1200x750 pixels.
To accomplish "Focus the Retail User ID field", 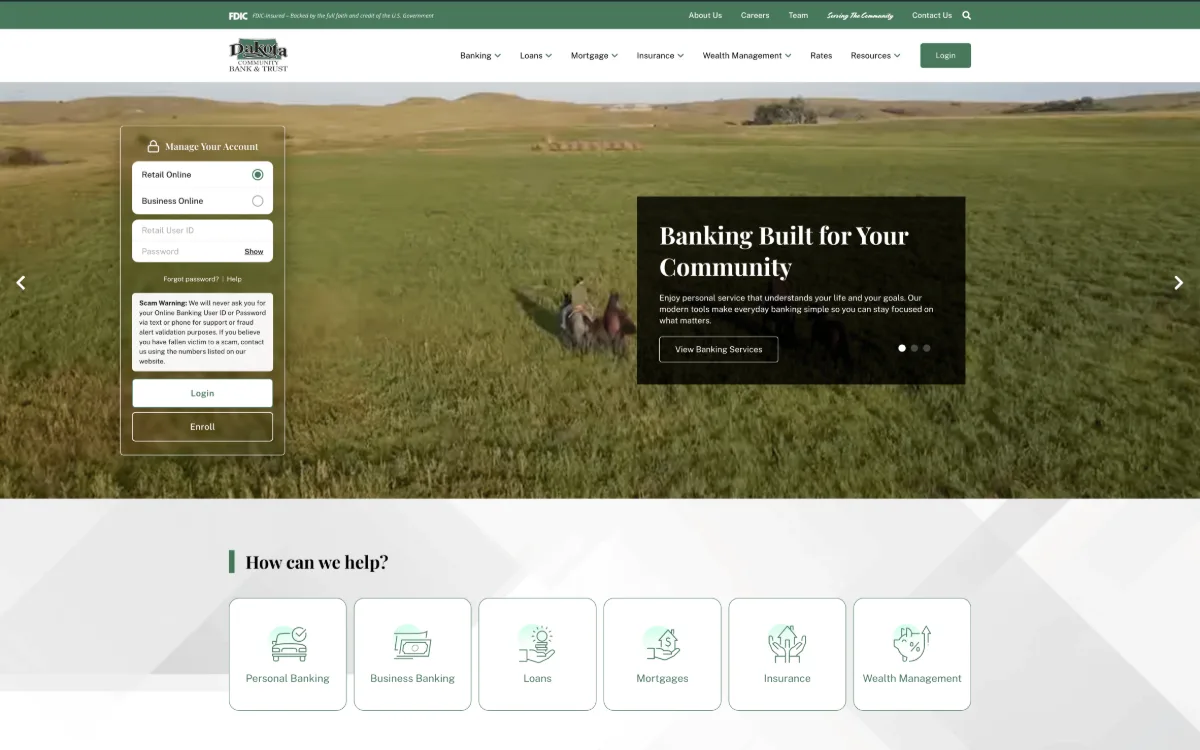I will (202, 230).
